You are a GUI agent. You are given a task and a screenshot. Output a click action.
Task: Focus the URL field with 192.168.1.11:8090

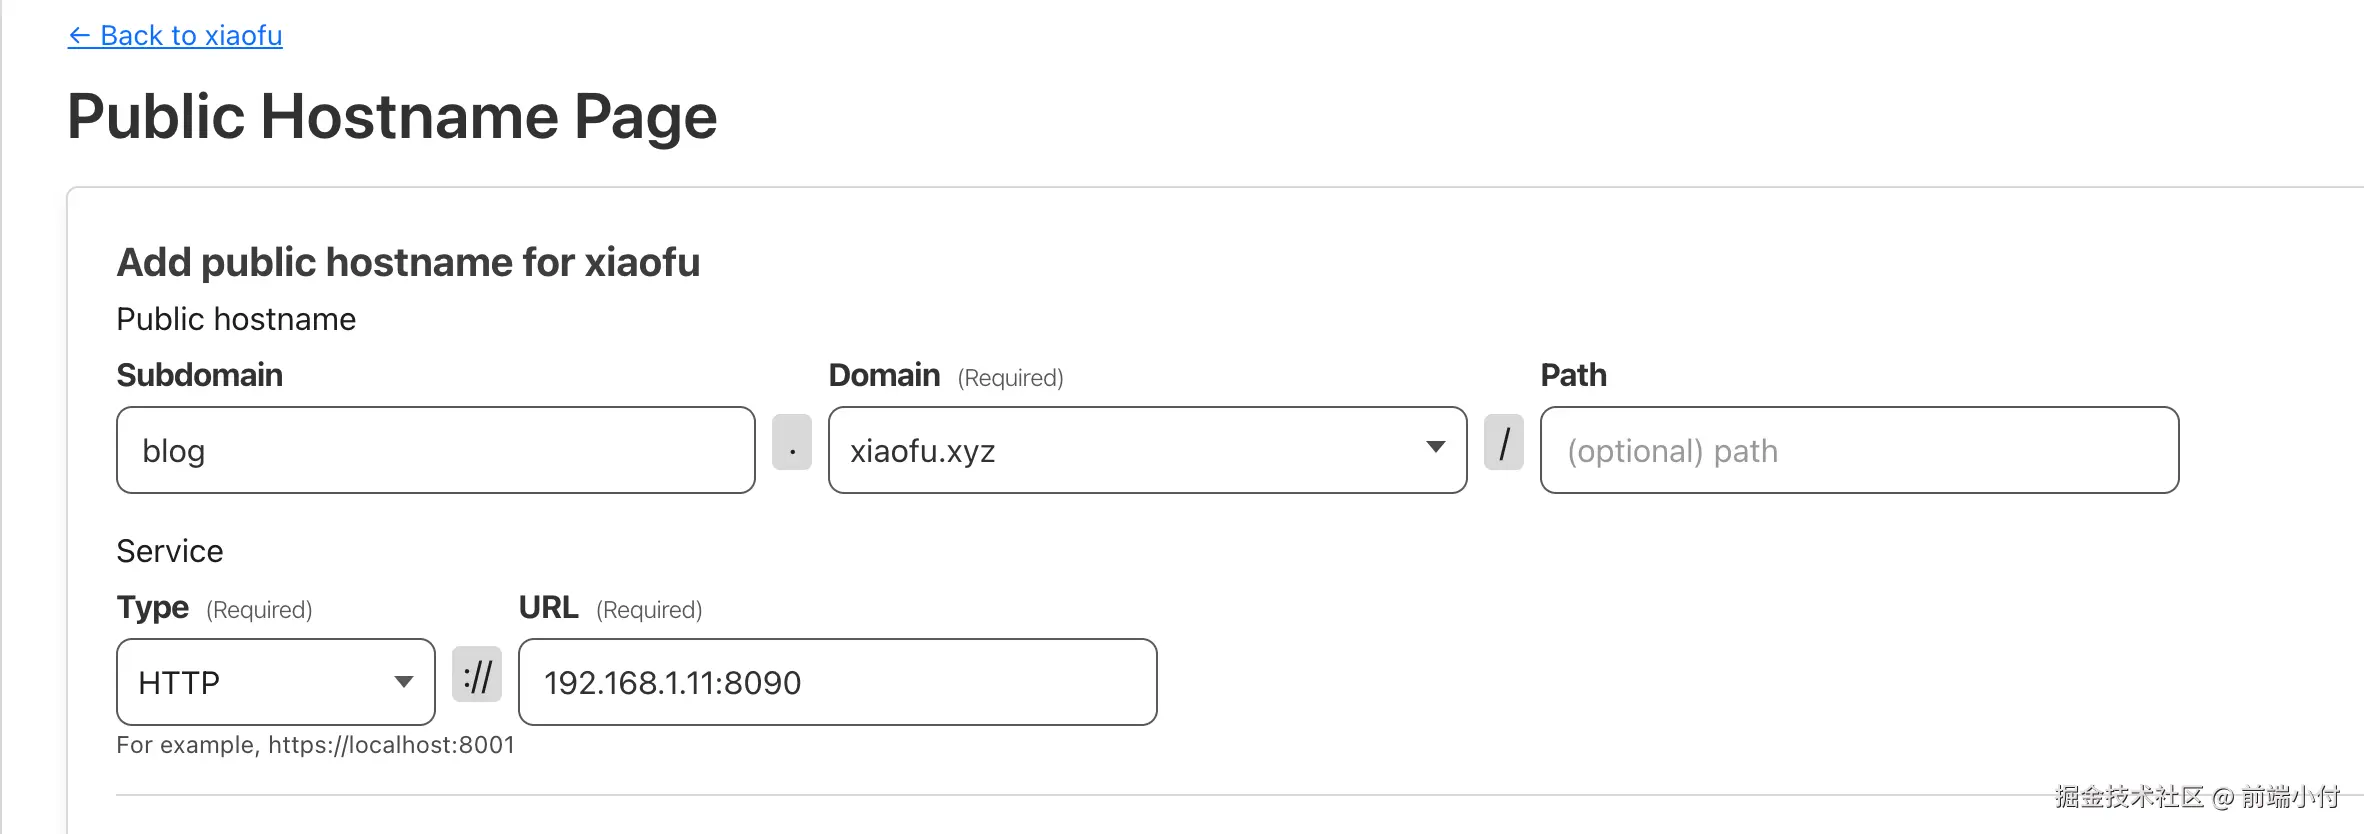(837, 682)
